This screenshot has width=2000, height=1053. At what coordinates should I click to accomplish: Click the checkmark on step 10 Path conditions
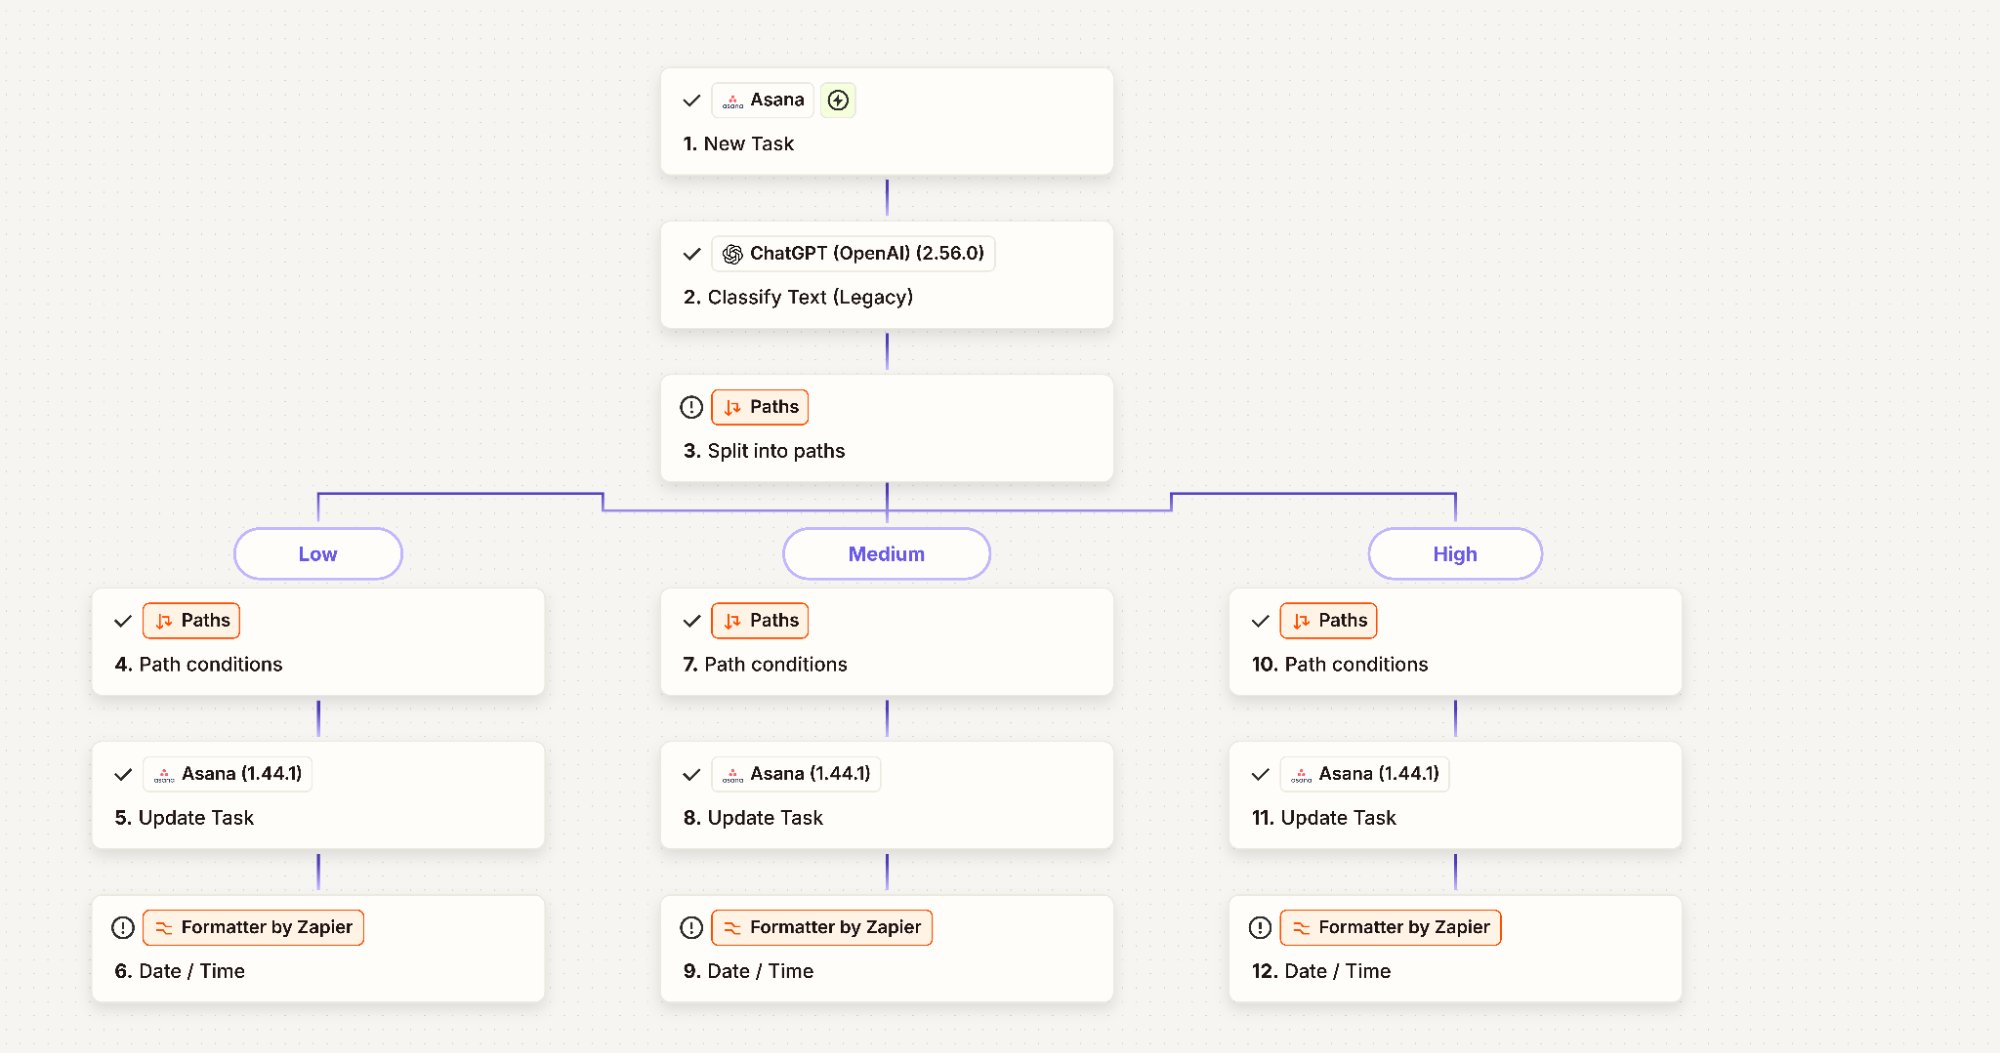pyautogui.click(x=1259, y=620)
